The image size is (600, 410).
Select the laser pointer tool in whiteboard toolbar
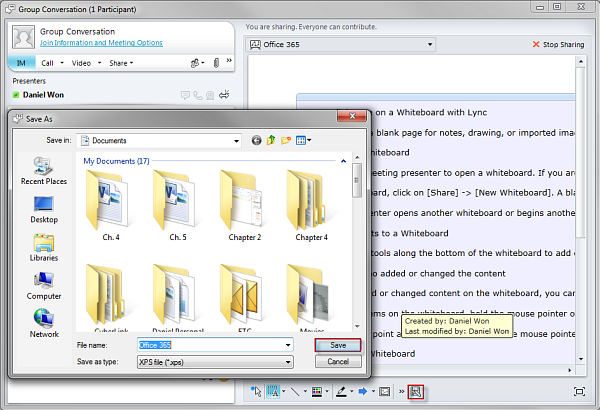coord(256,391)
